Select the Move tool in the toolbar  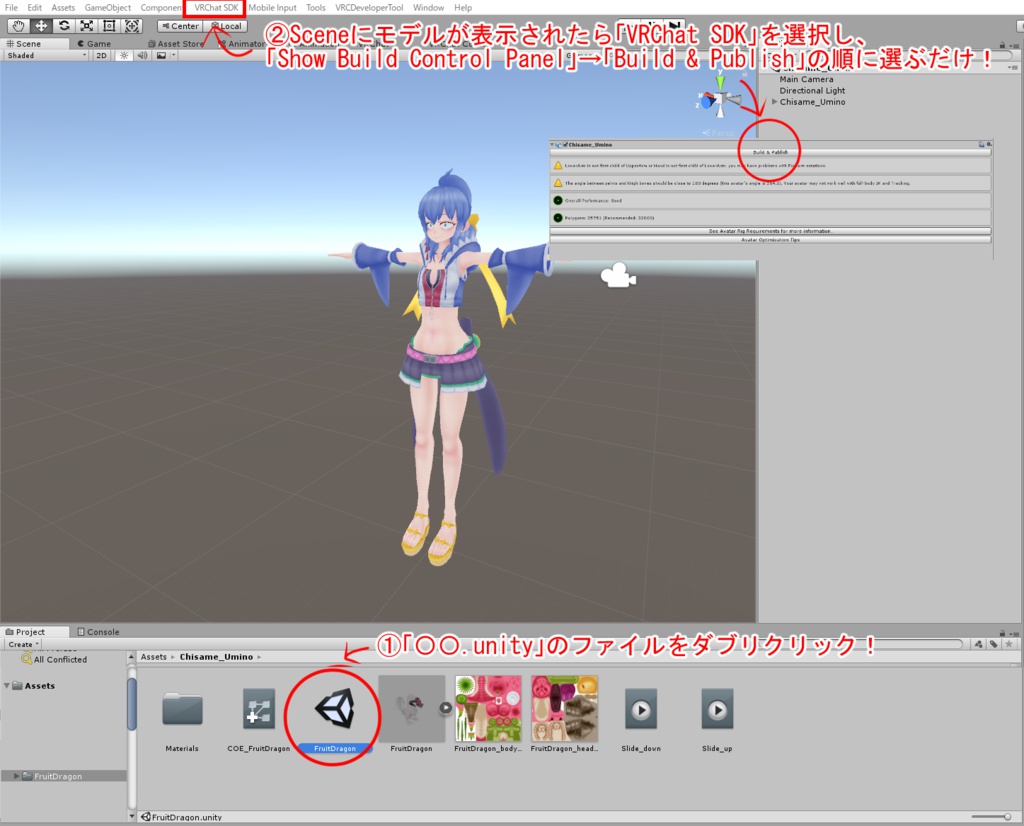coord(41,26)
